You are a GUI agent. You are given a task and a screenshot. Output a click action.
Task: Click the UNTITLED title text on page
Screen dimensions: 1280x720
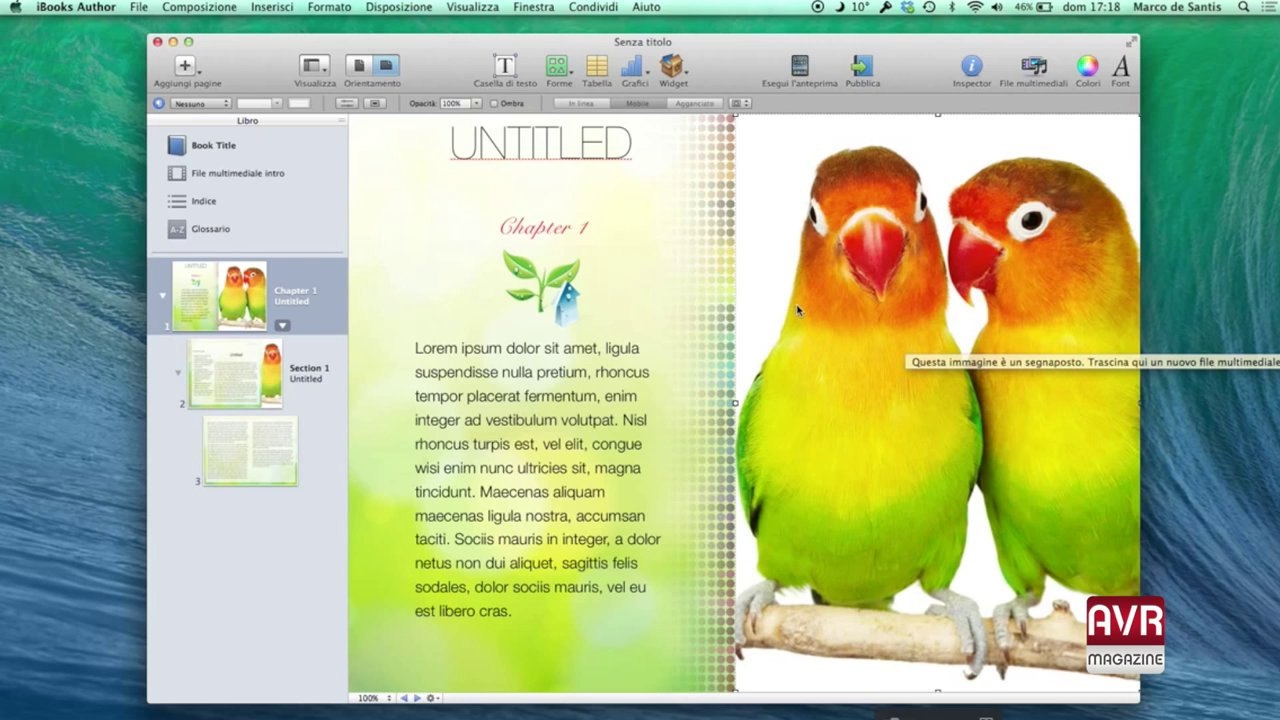[x=540, y=144]
